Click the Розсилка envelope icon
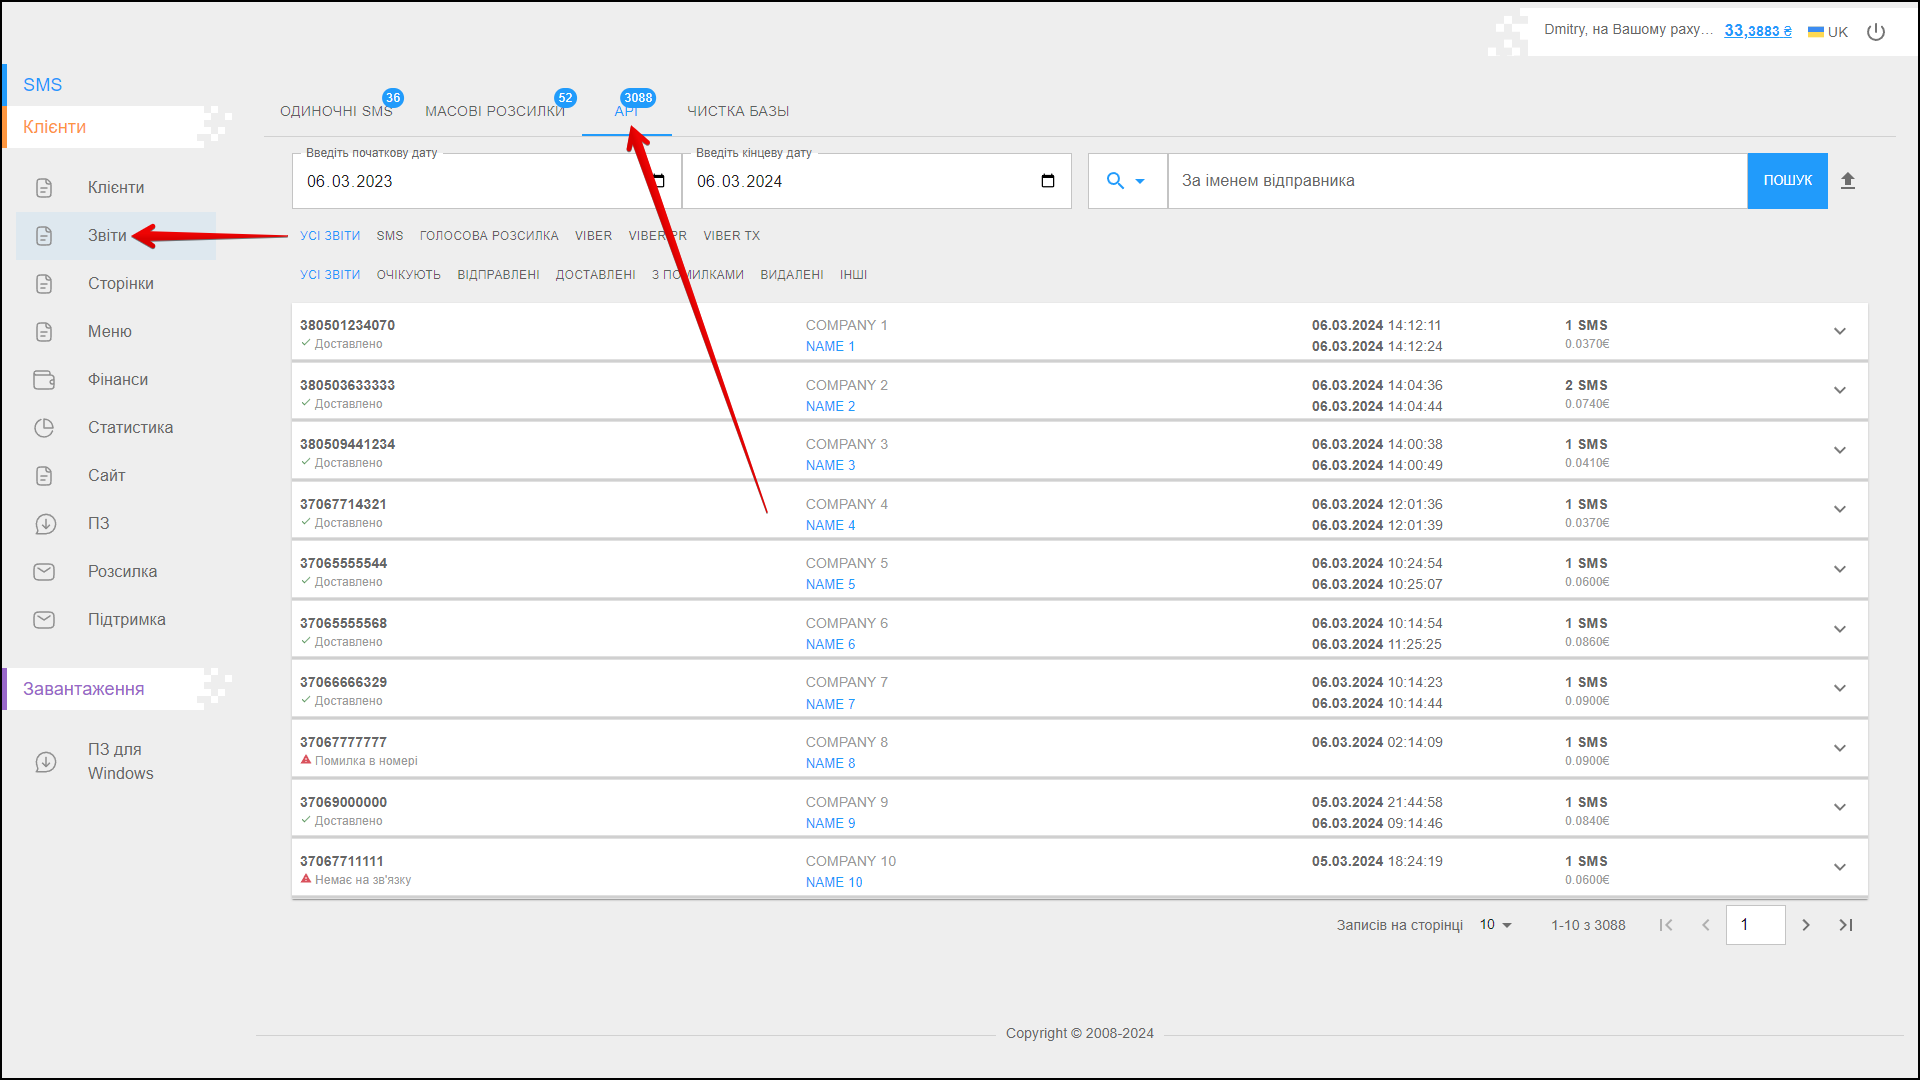The image size is (1920, 1080). click(x=44, y=572)
